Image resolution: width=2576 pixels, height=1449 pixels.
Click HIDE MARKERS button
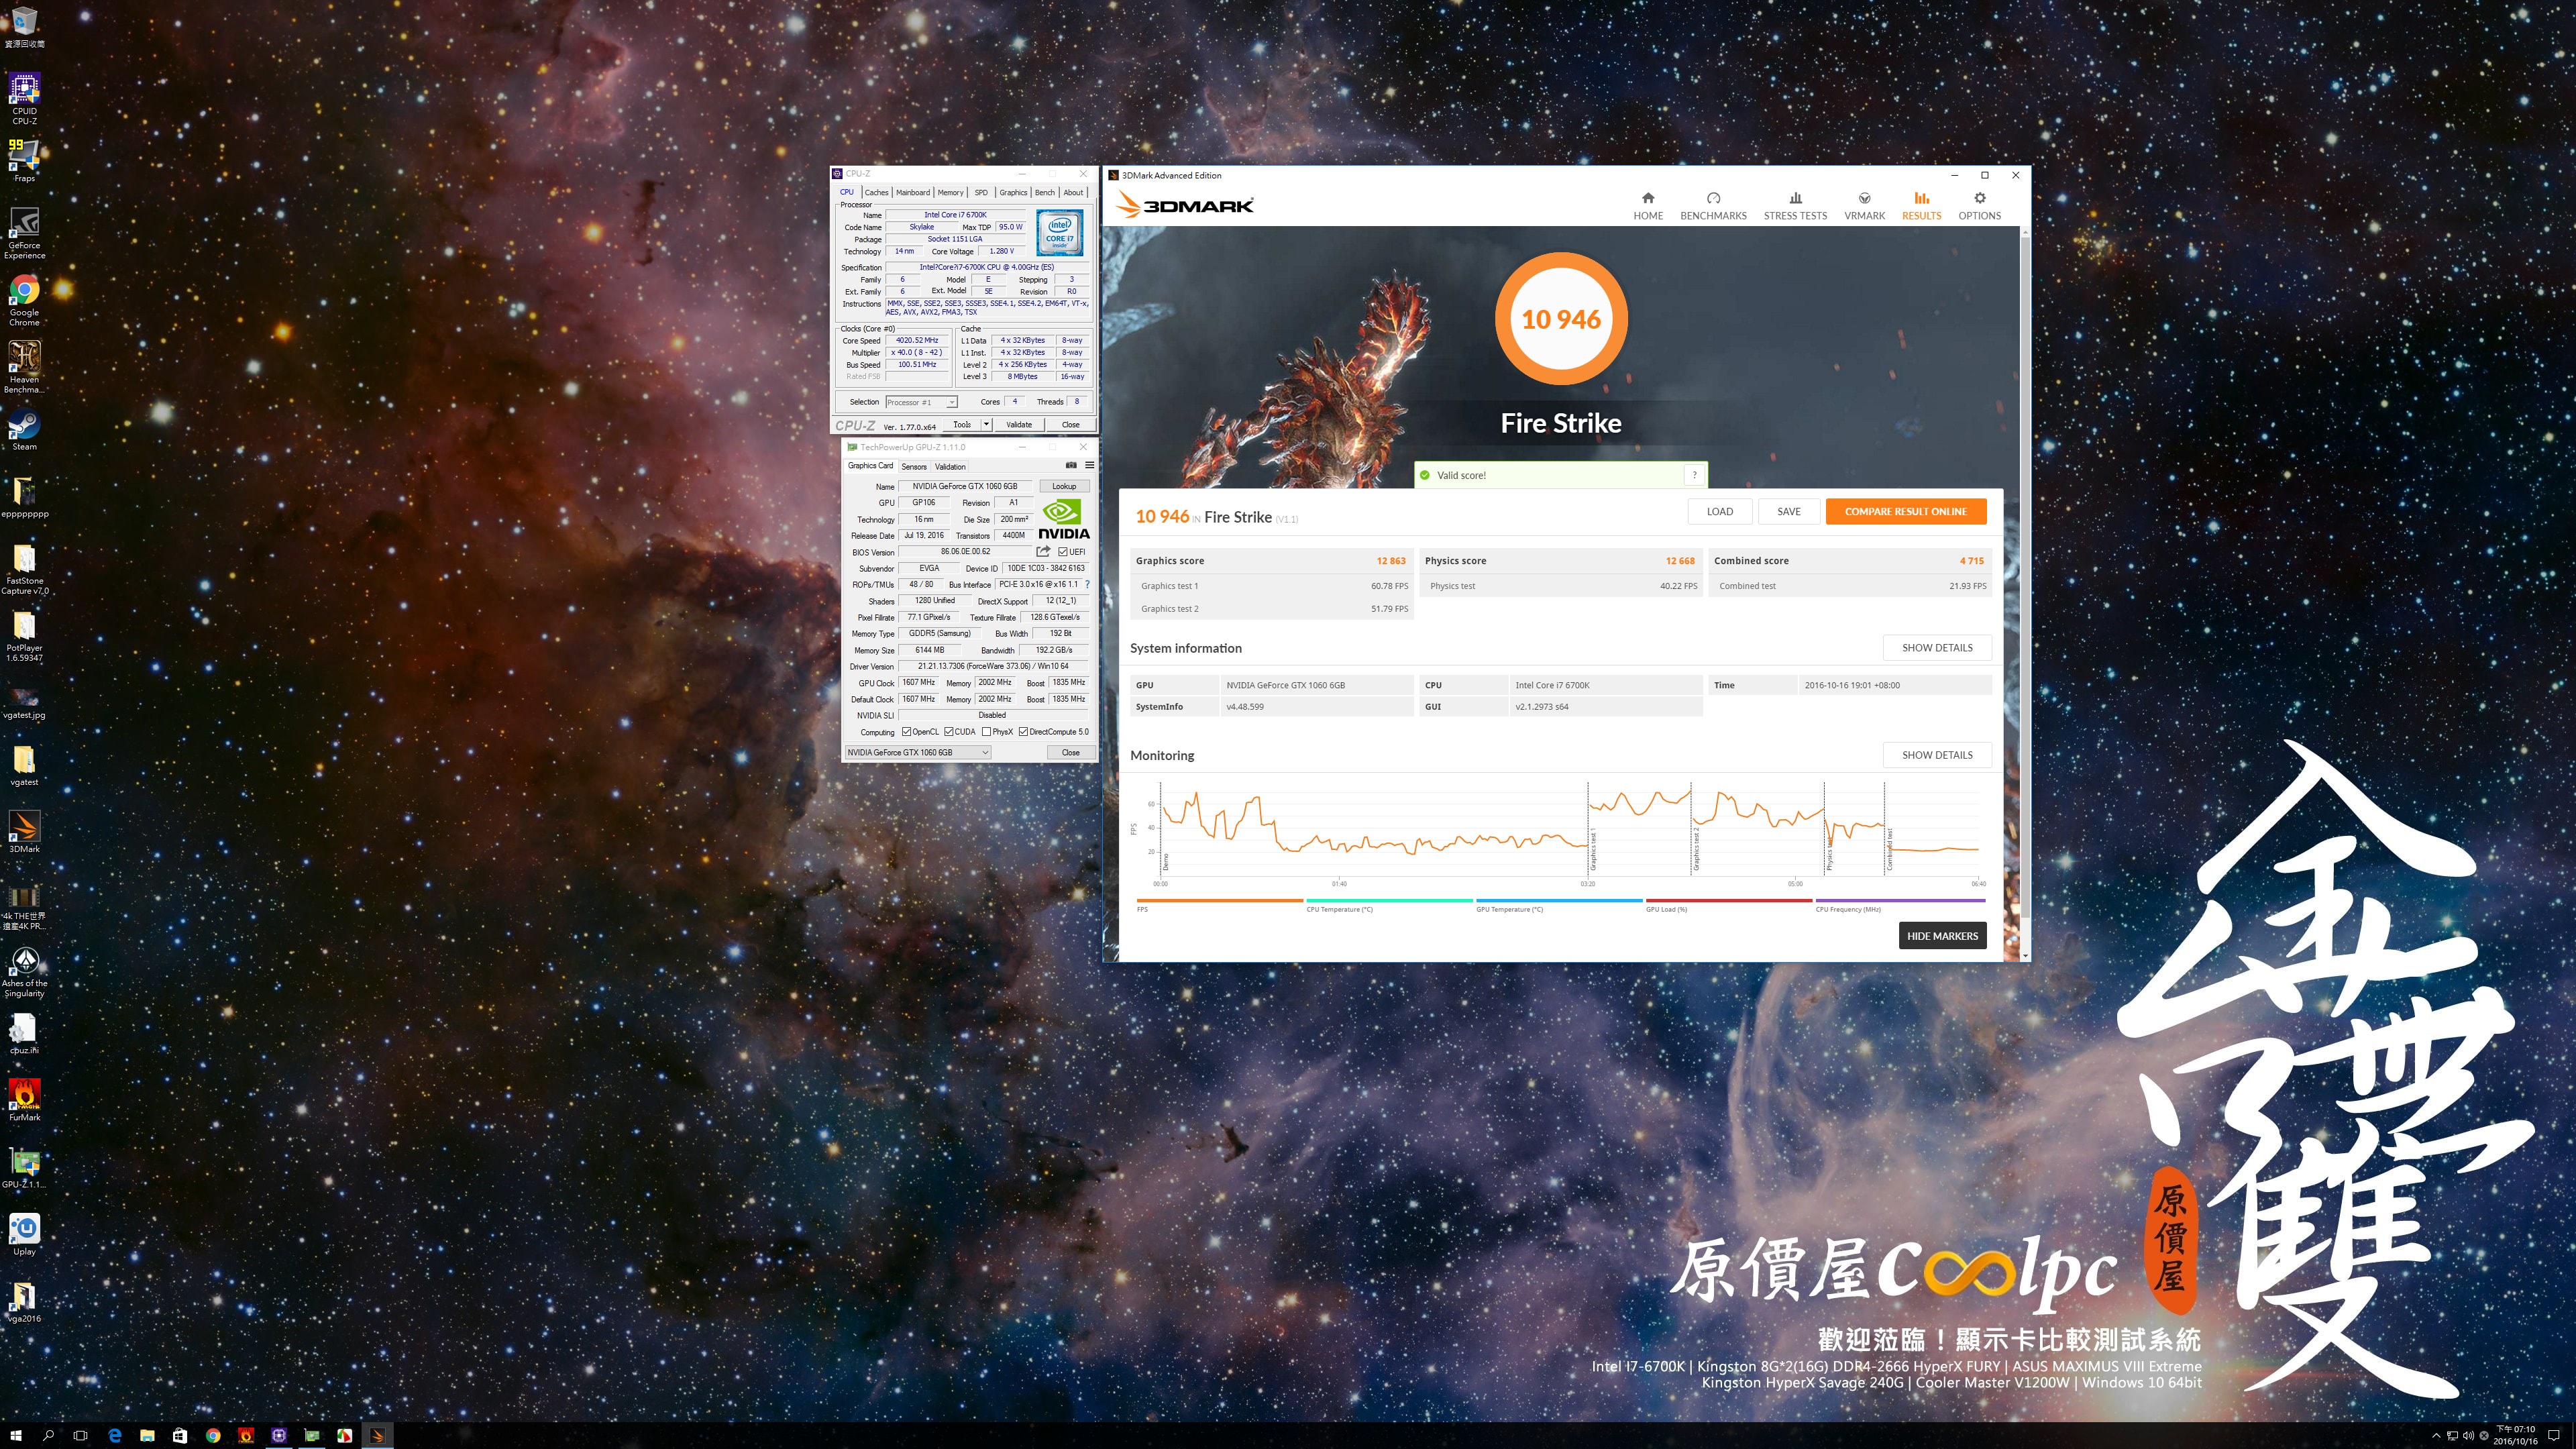1942,936
